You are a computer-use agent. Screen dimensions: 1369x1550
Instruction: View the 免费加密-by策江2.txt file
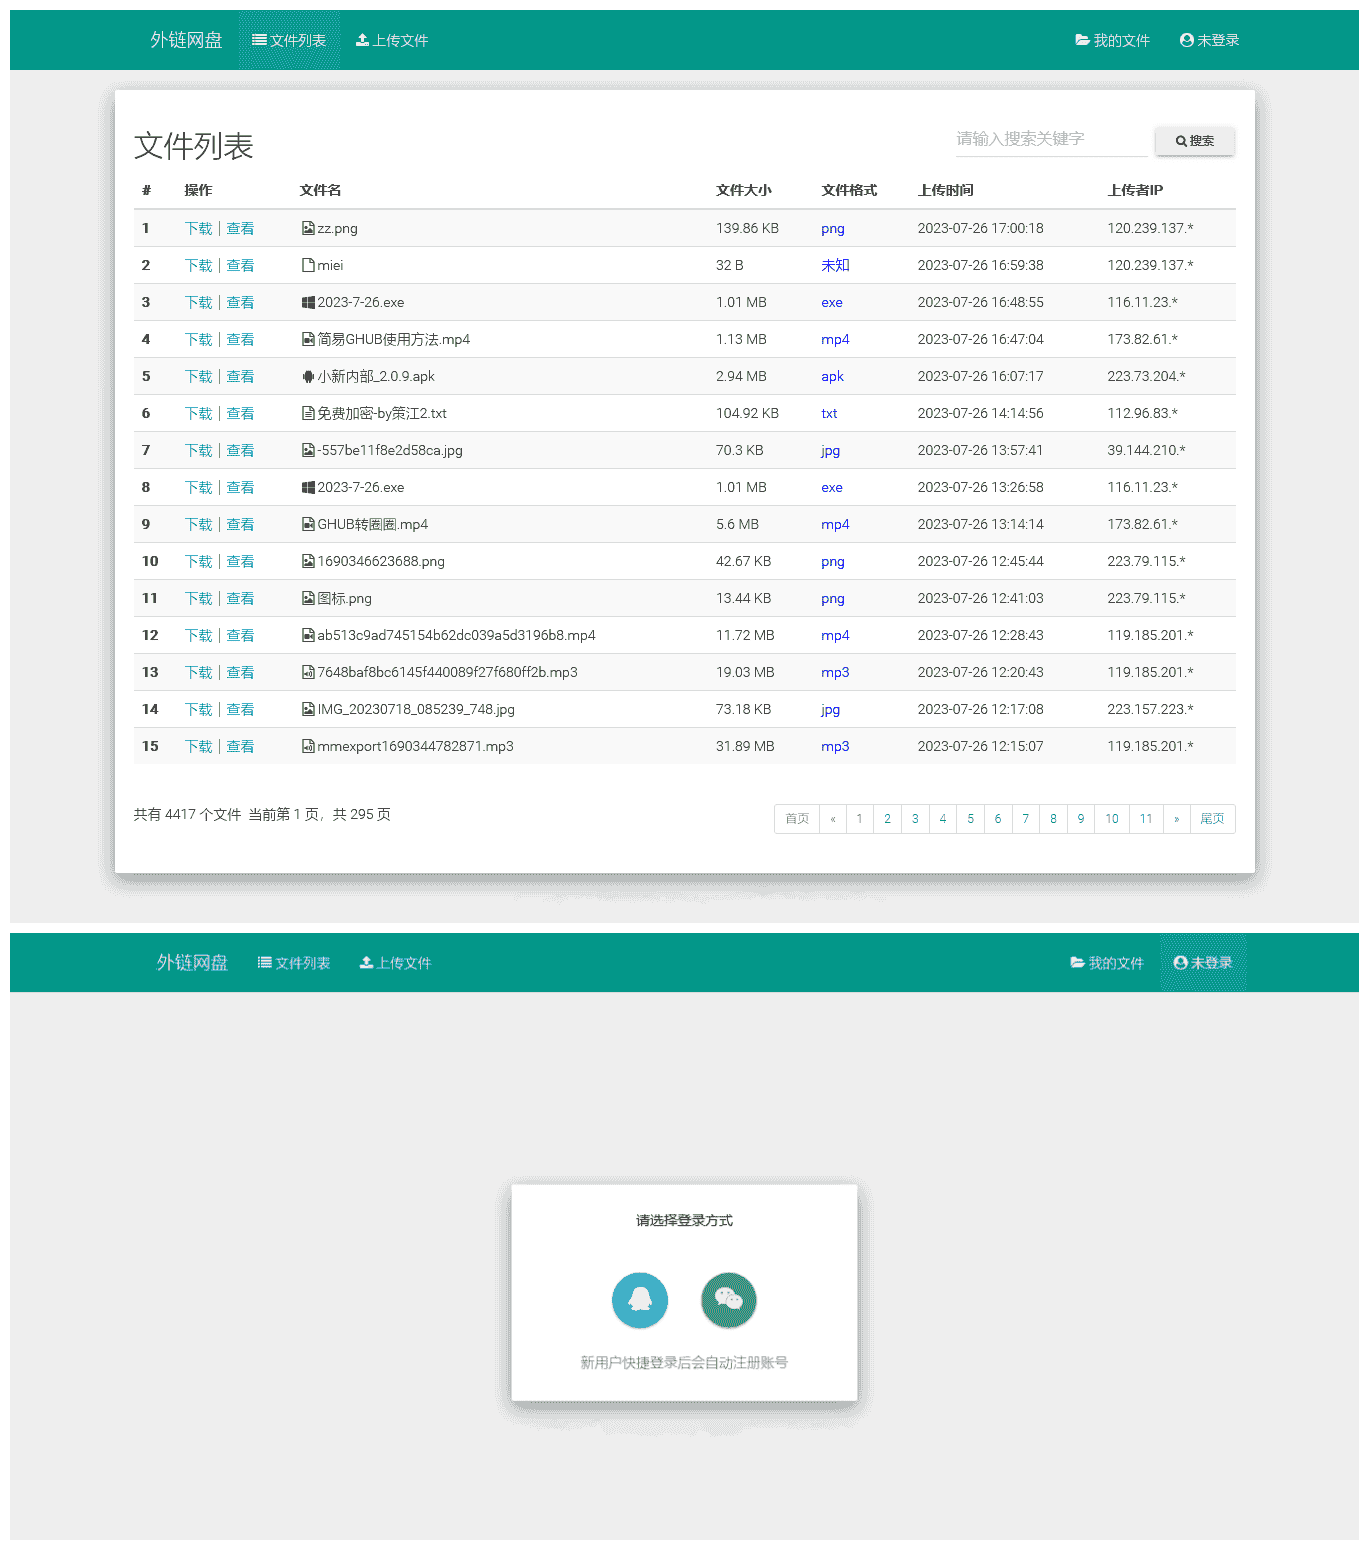240,413
